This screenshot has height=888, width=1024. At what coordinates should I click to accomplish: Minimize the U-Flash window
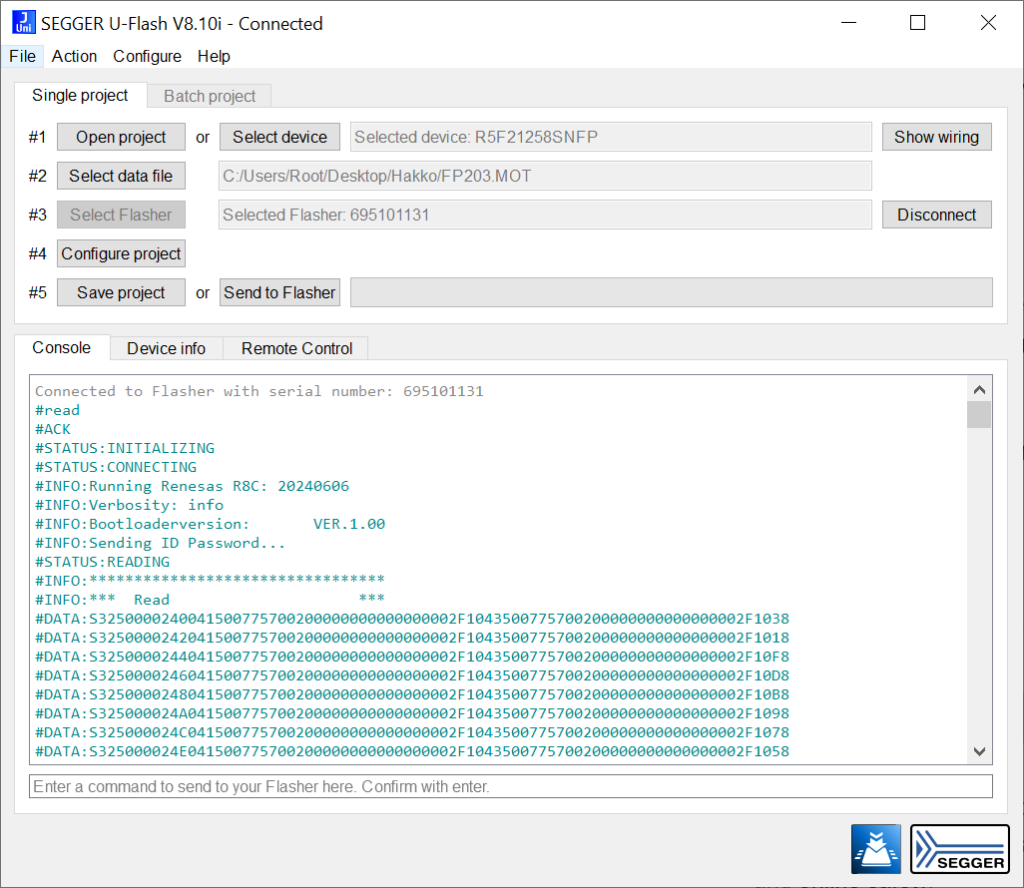[848, 23]
